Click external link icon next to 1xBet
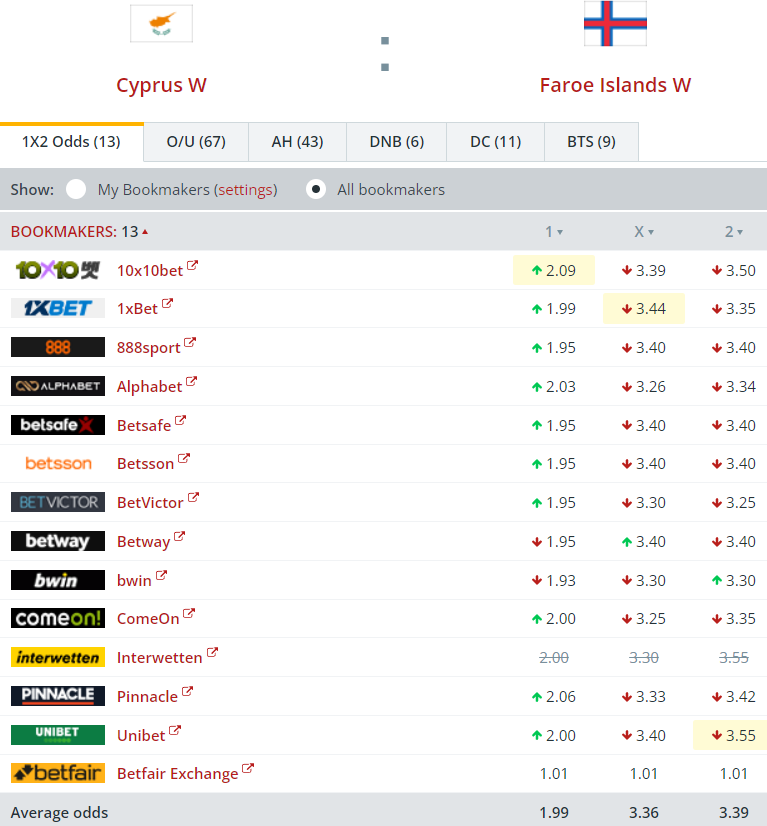Image resolution: width=767 pixels, height=826 pixels. point(168,303)
